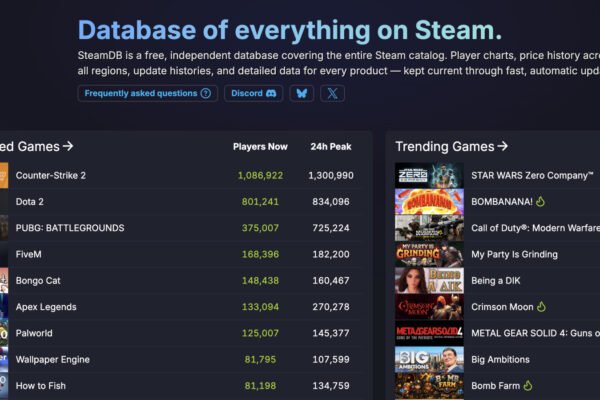Click the 81,795 players value
The height and width of the screenshot is (400, 600).
[x=260, y=359]
